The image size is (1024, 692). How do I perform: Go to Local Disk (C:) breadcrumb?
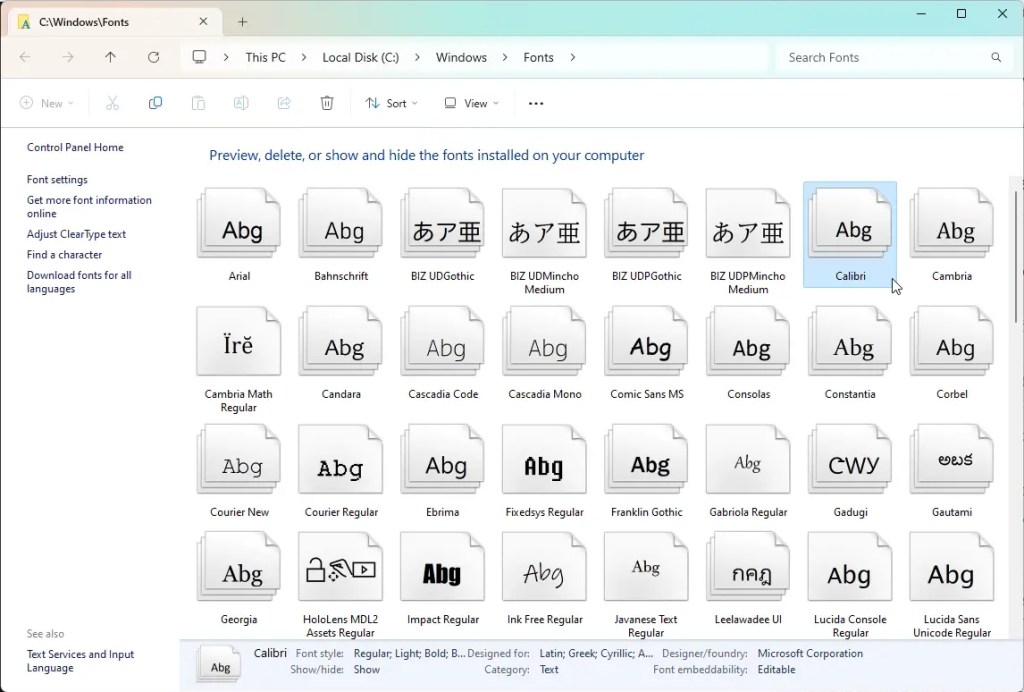click(360, 57)
